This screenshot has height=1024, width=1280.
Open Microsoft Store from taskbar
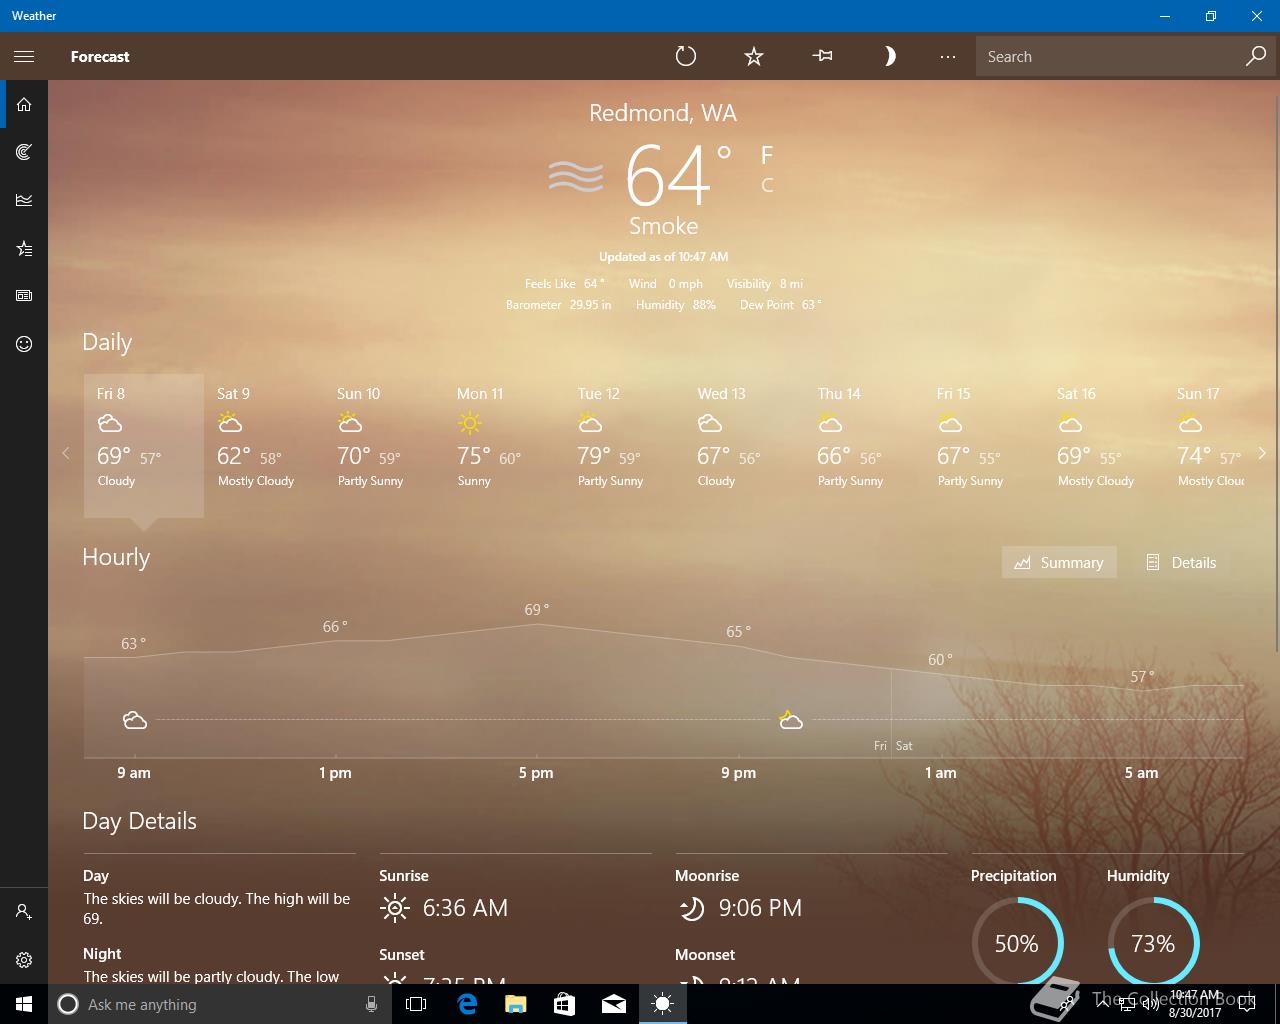coord(564,1004)
